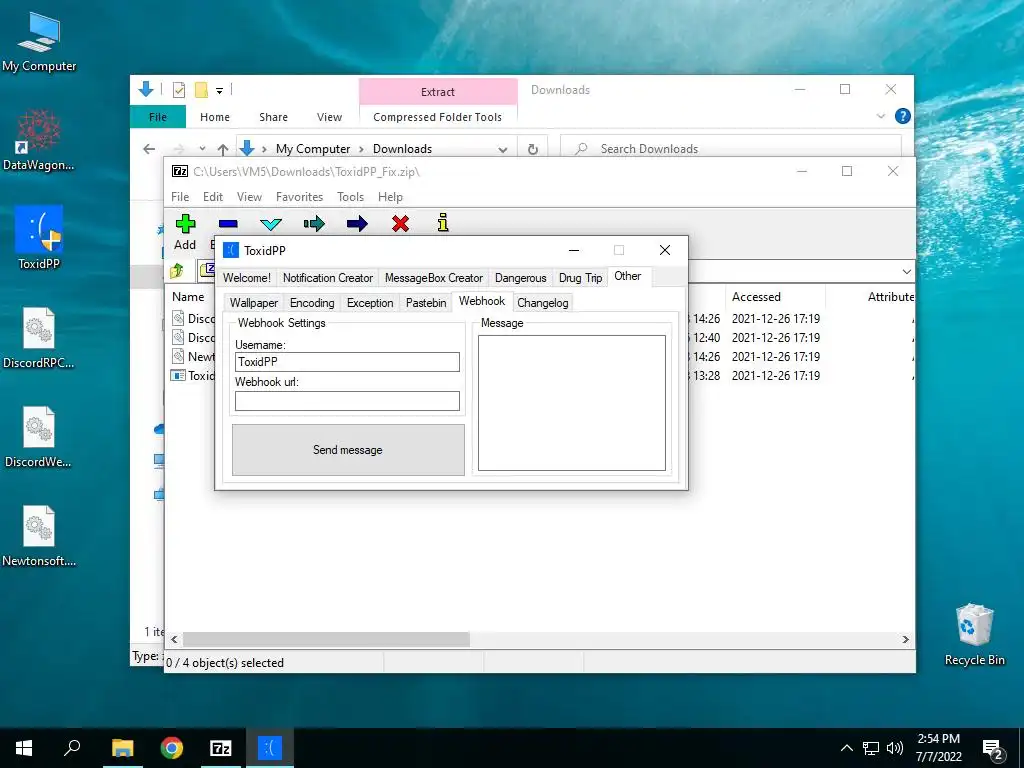
Task: Collapse the Explorer ribbon chevron
Action: click(880, 116)
